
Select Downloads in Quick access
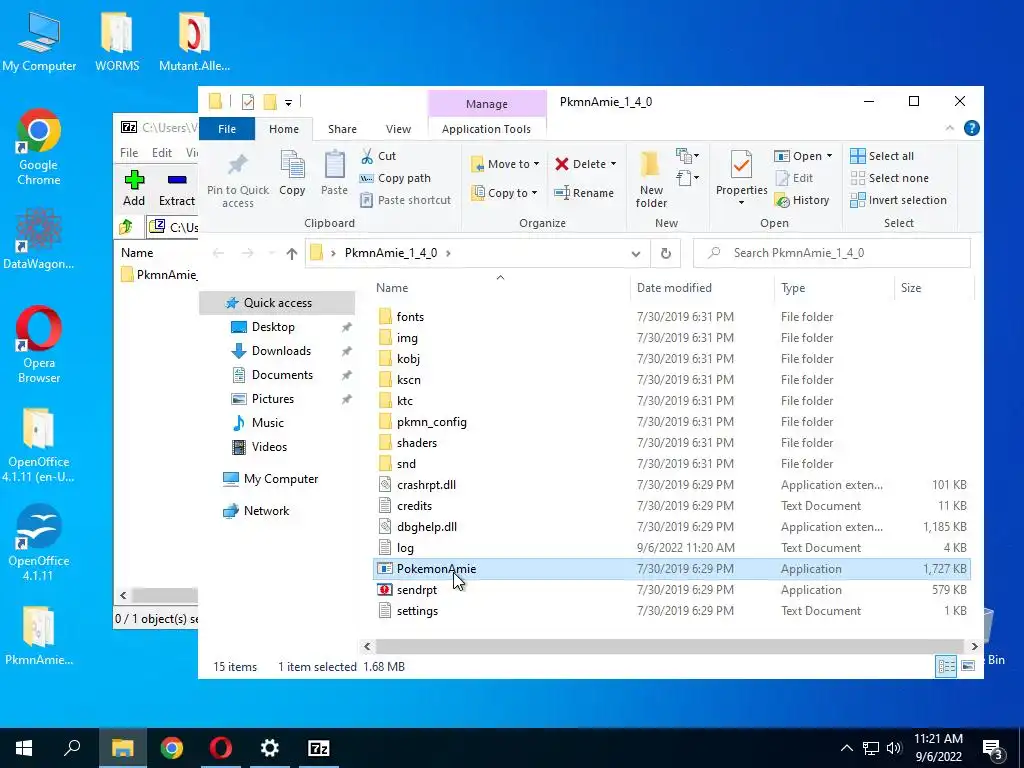pyautogui.click(x=281, y=351)
